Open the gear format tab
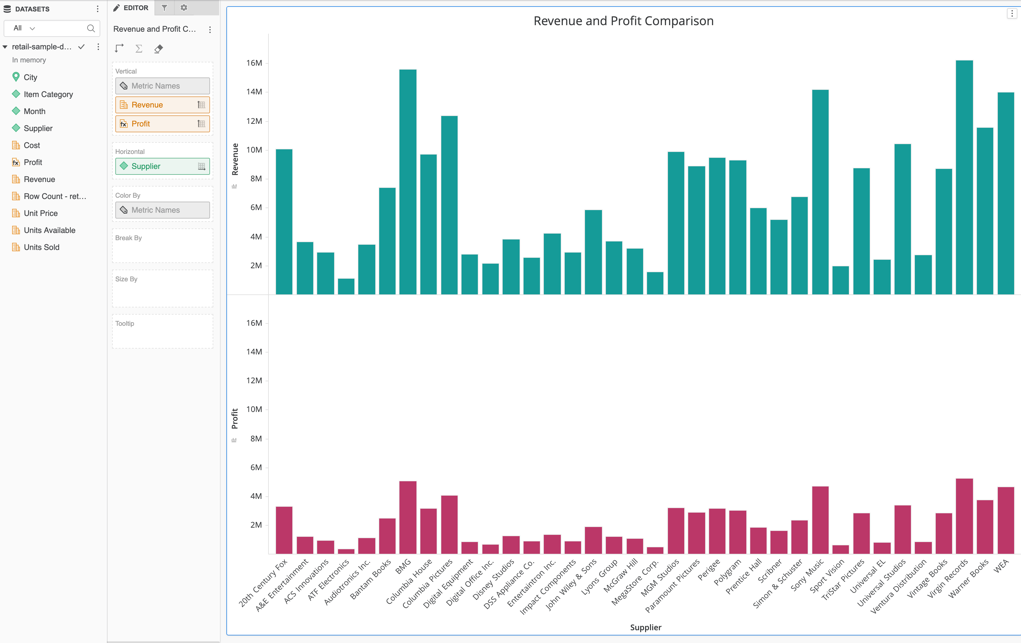This screenshot has height=643, width=1021. pos(184,8)
